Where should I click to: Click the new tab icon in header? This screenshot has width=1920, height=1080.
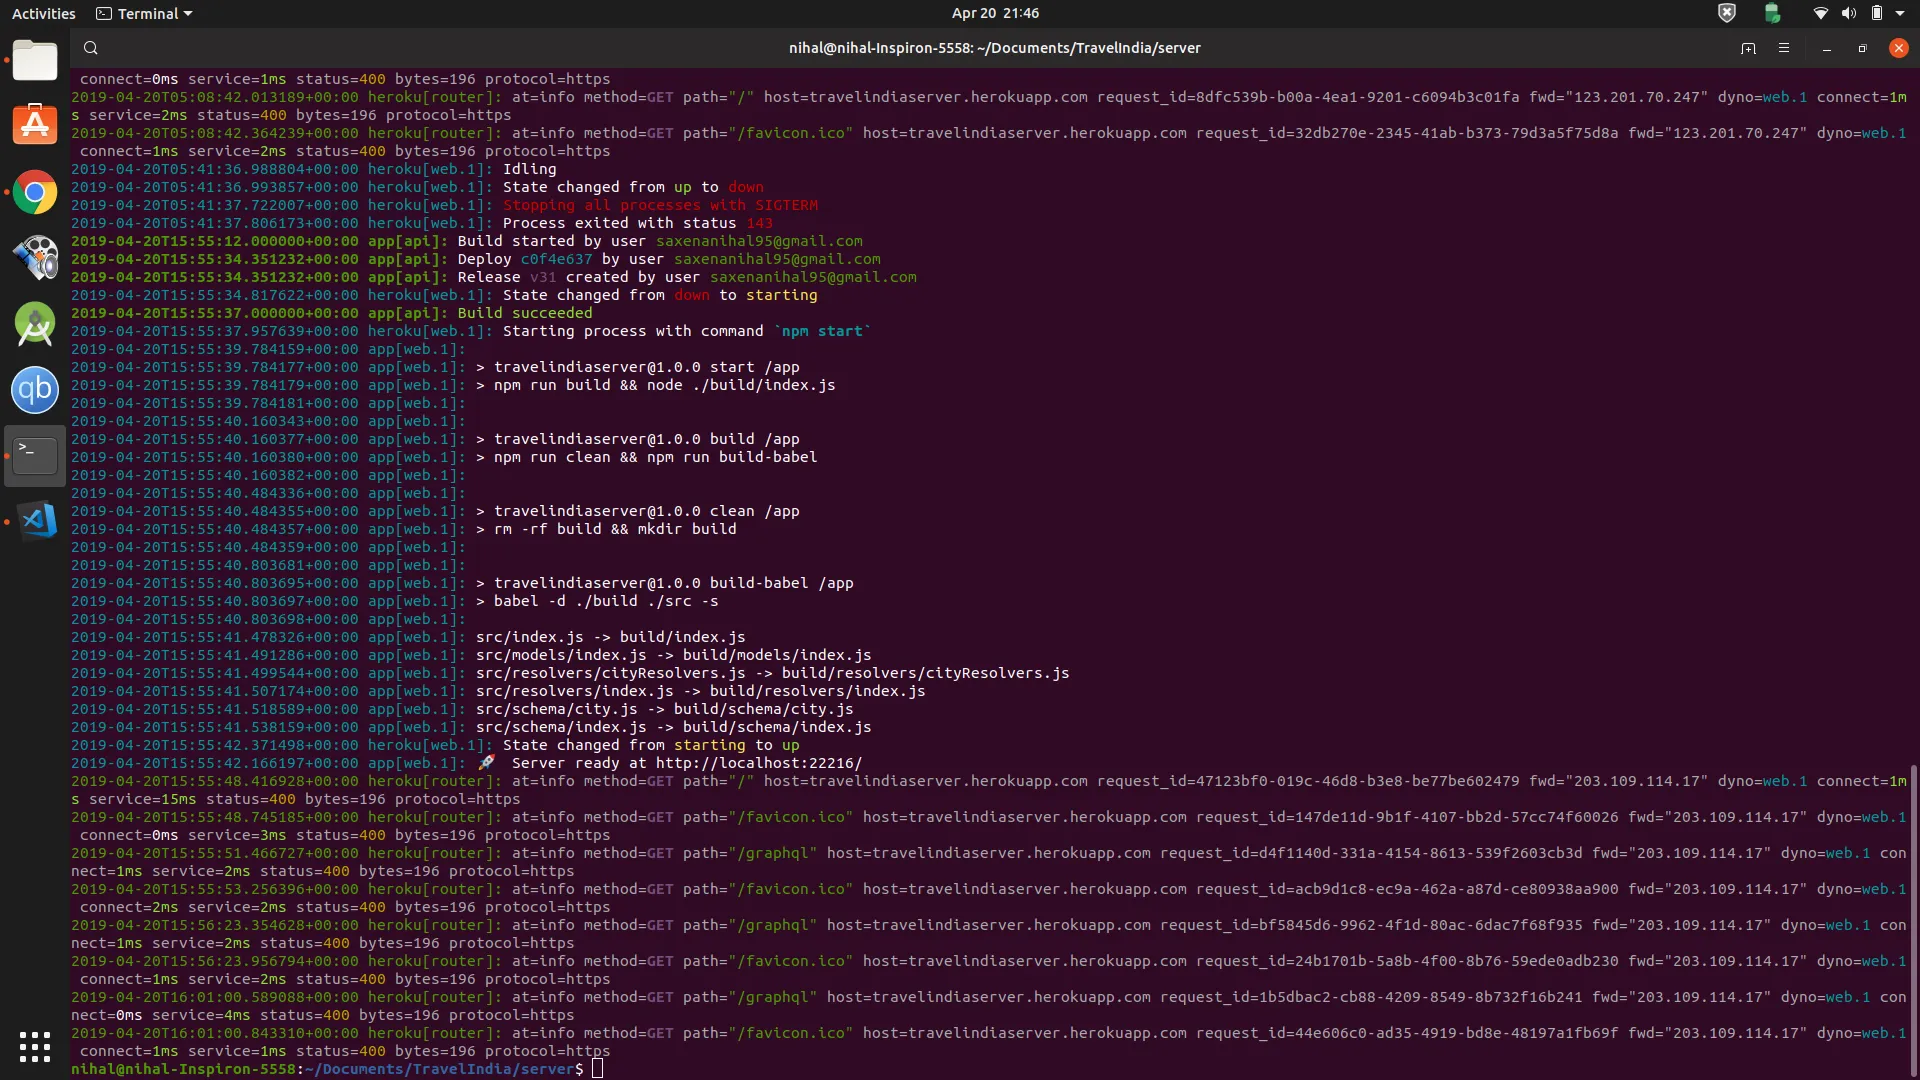coord(1748,48)
